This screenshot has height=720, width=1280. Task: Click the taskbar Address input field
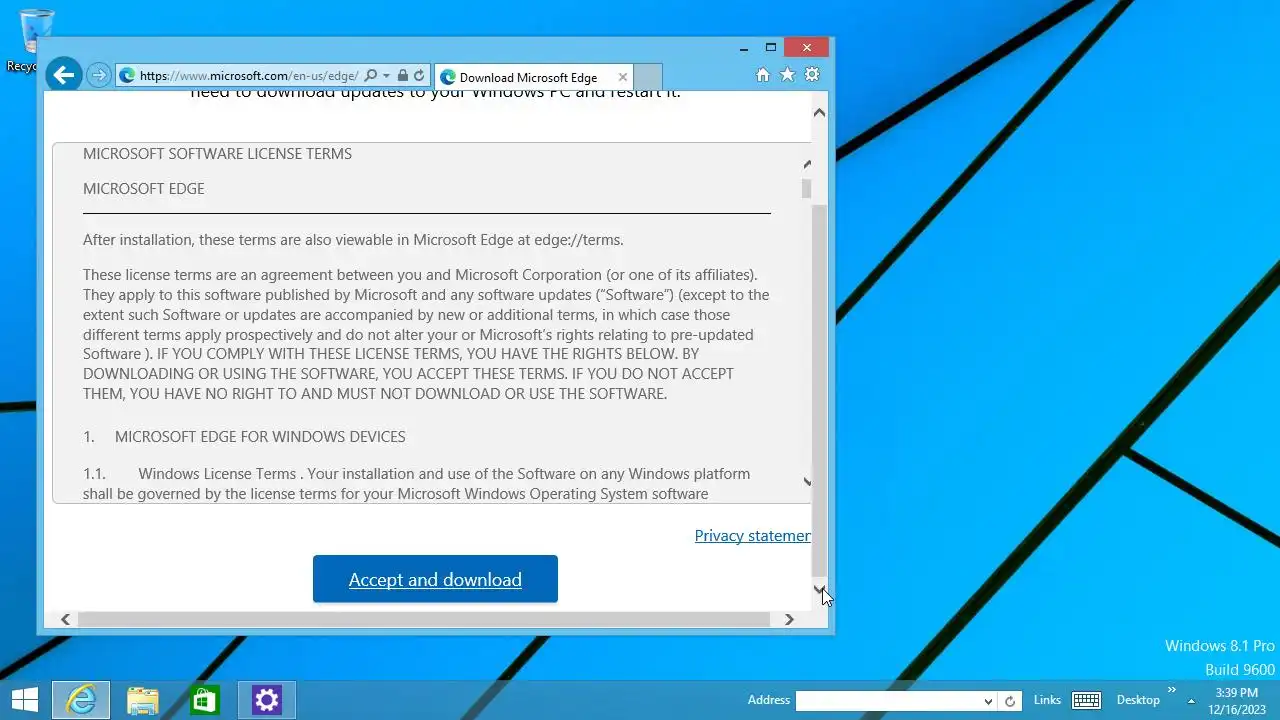(888, 701)
